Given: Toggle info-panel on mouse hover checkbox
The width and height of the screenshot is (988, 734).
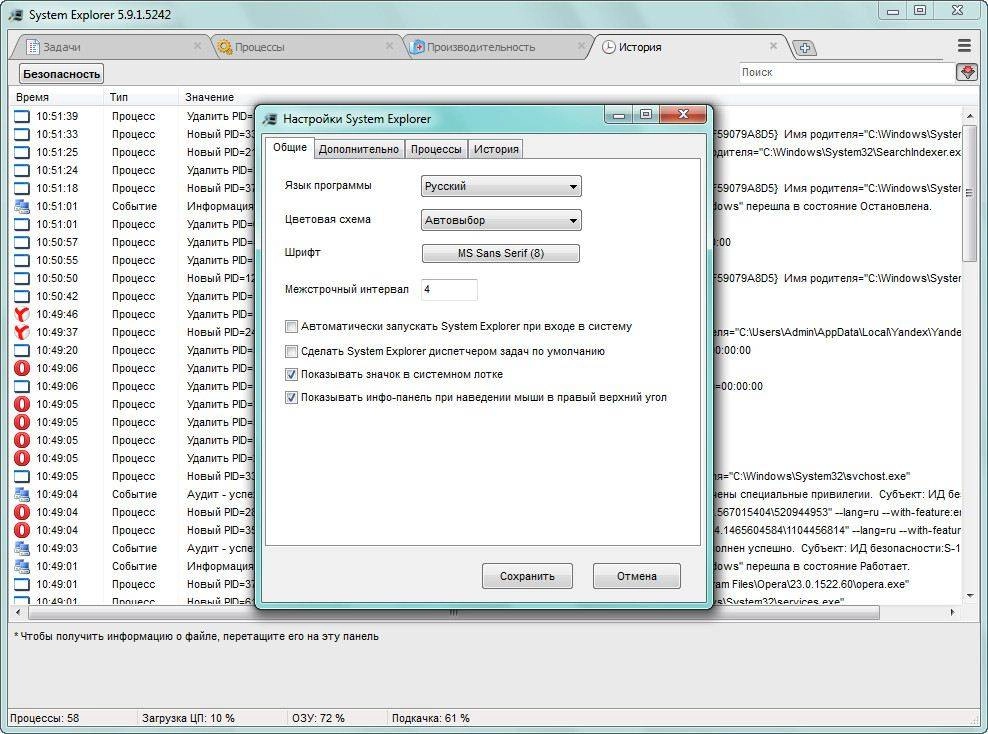Looking at the screenshot, I should (x=291, y=398).
